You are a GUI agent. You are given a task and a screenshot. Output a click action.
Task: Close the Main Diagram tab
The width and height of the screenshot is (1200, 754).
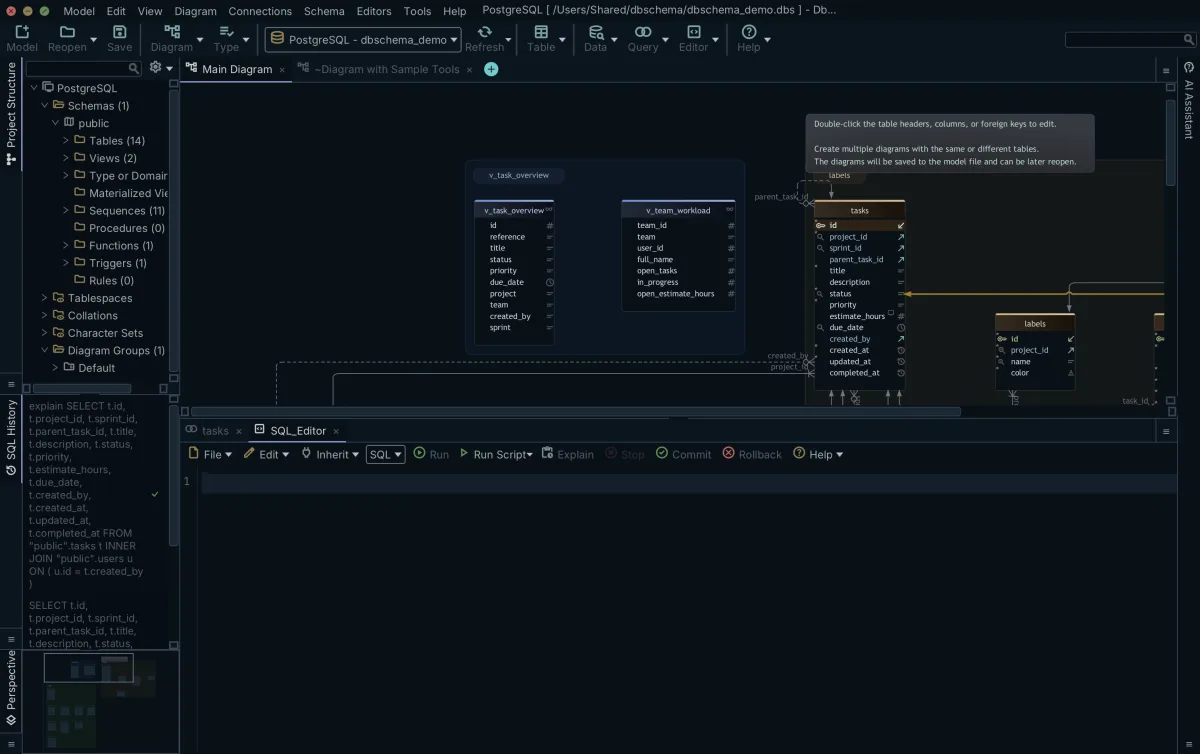282,70
